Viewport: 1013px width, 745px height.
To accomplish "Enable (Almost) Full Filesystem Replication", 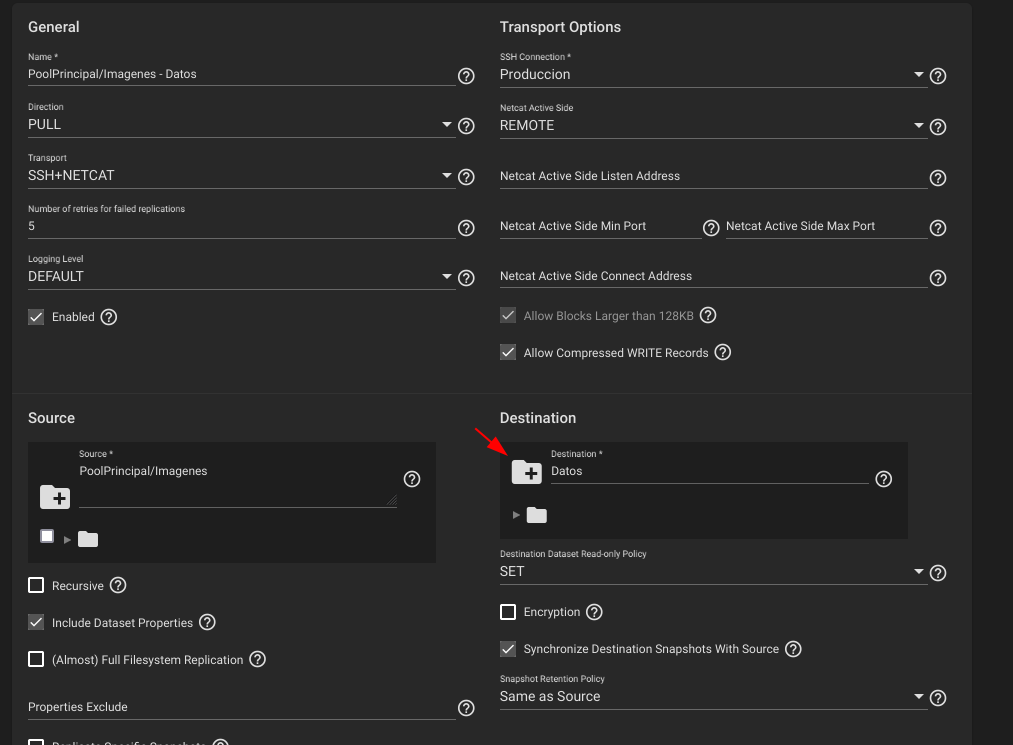I will click(36, 659).
